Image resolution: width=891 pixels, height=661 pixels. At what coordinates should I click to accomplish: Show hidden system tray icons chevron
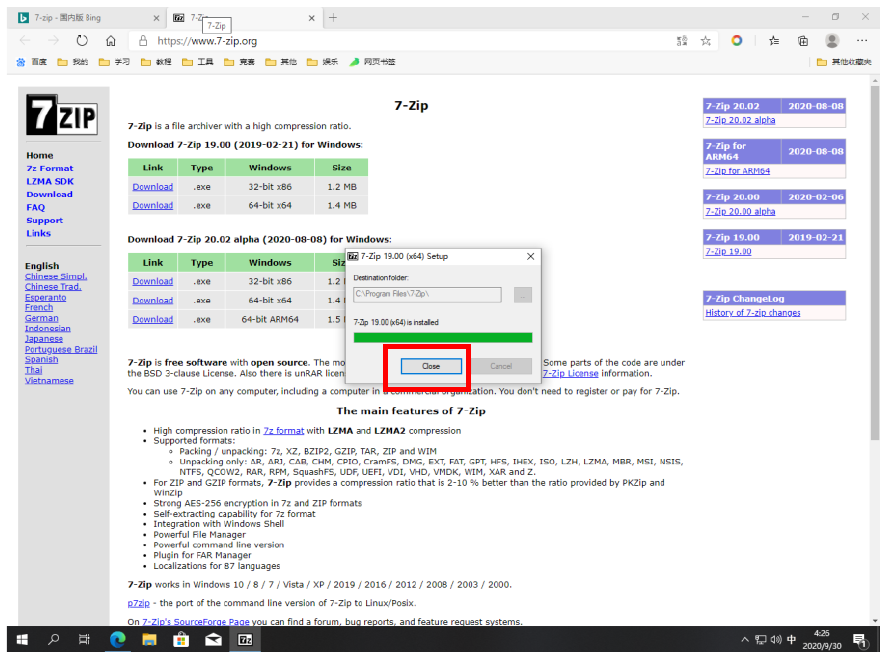point(745,640)
